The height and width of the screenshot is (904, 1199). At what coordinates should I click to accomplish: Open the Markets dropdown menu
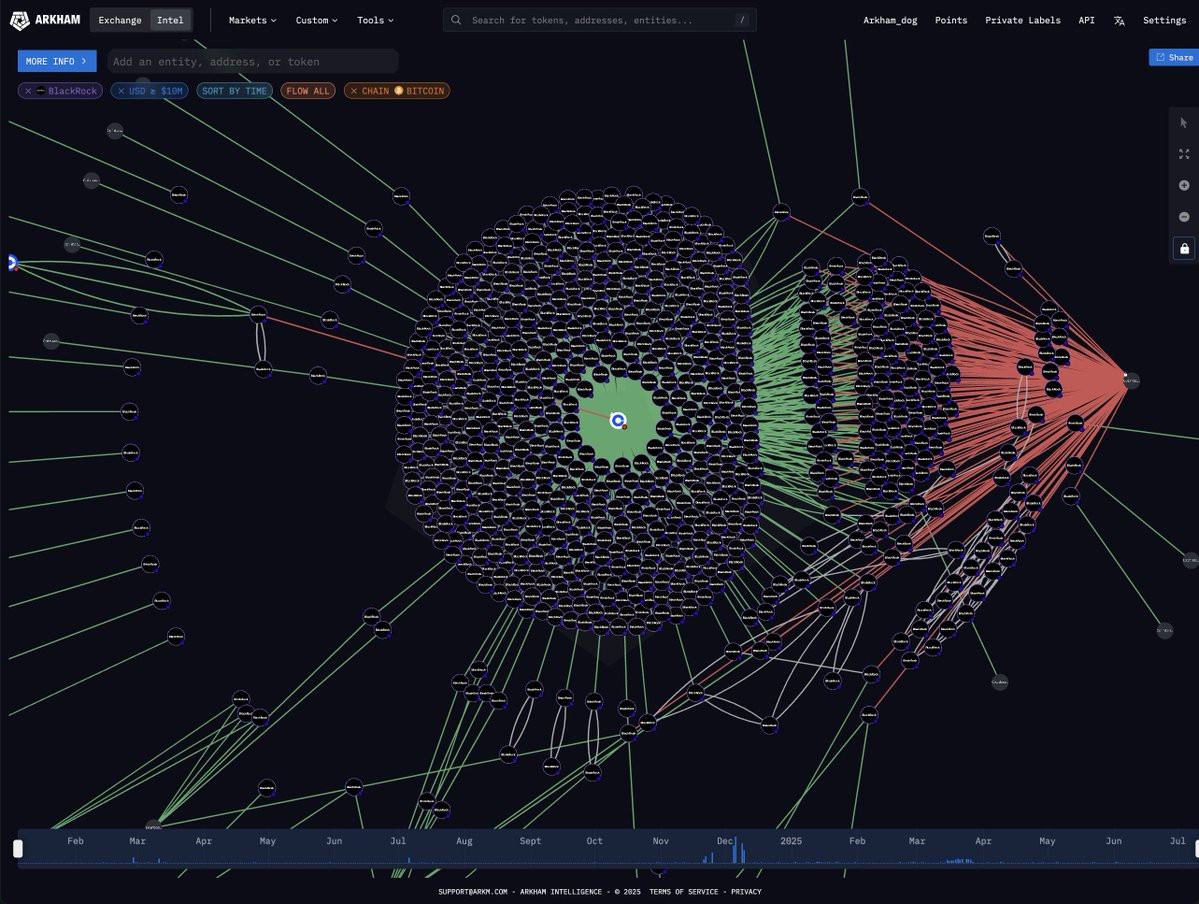[252, 20]
